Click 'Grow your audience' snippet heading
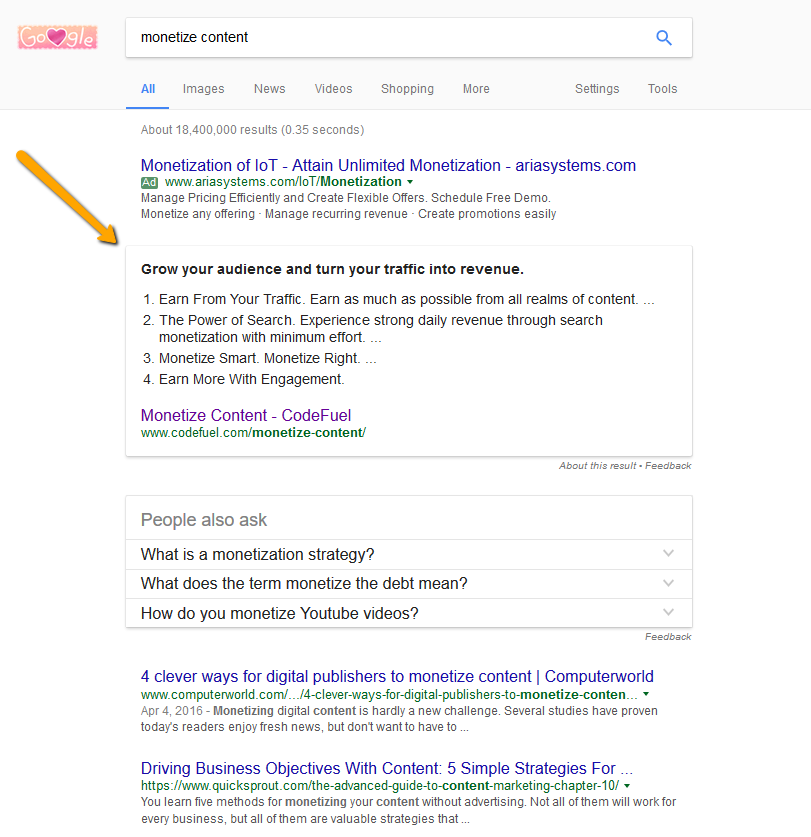Image resolution: width=811 pixels, height=837 pixels. tap(332, 269)
